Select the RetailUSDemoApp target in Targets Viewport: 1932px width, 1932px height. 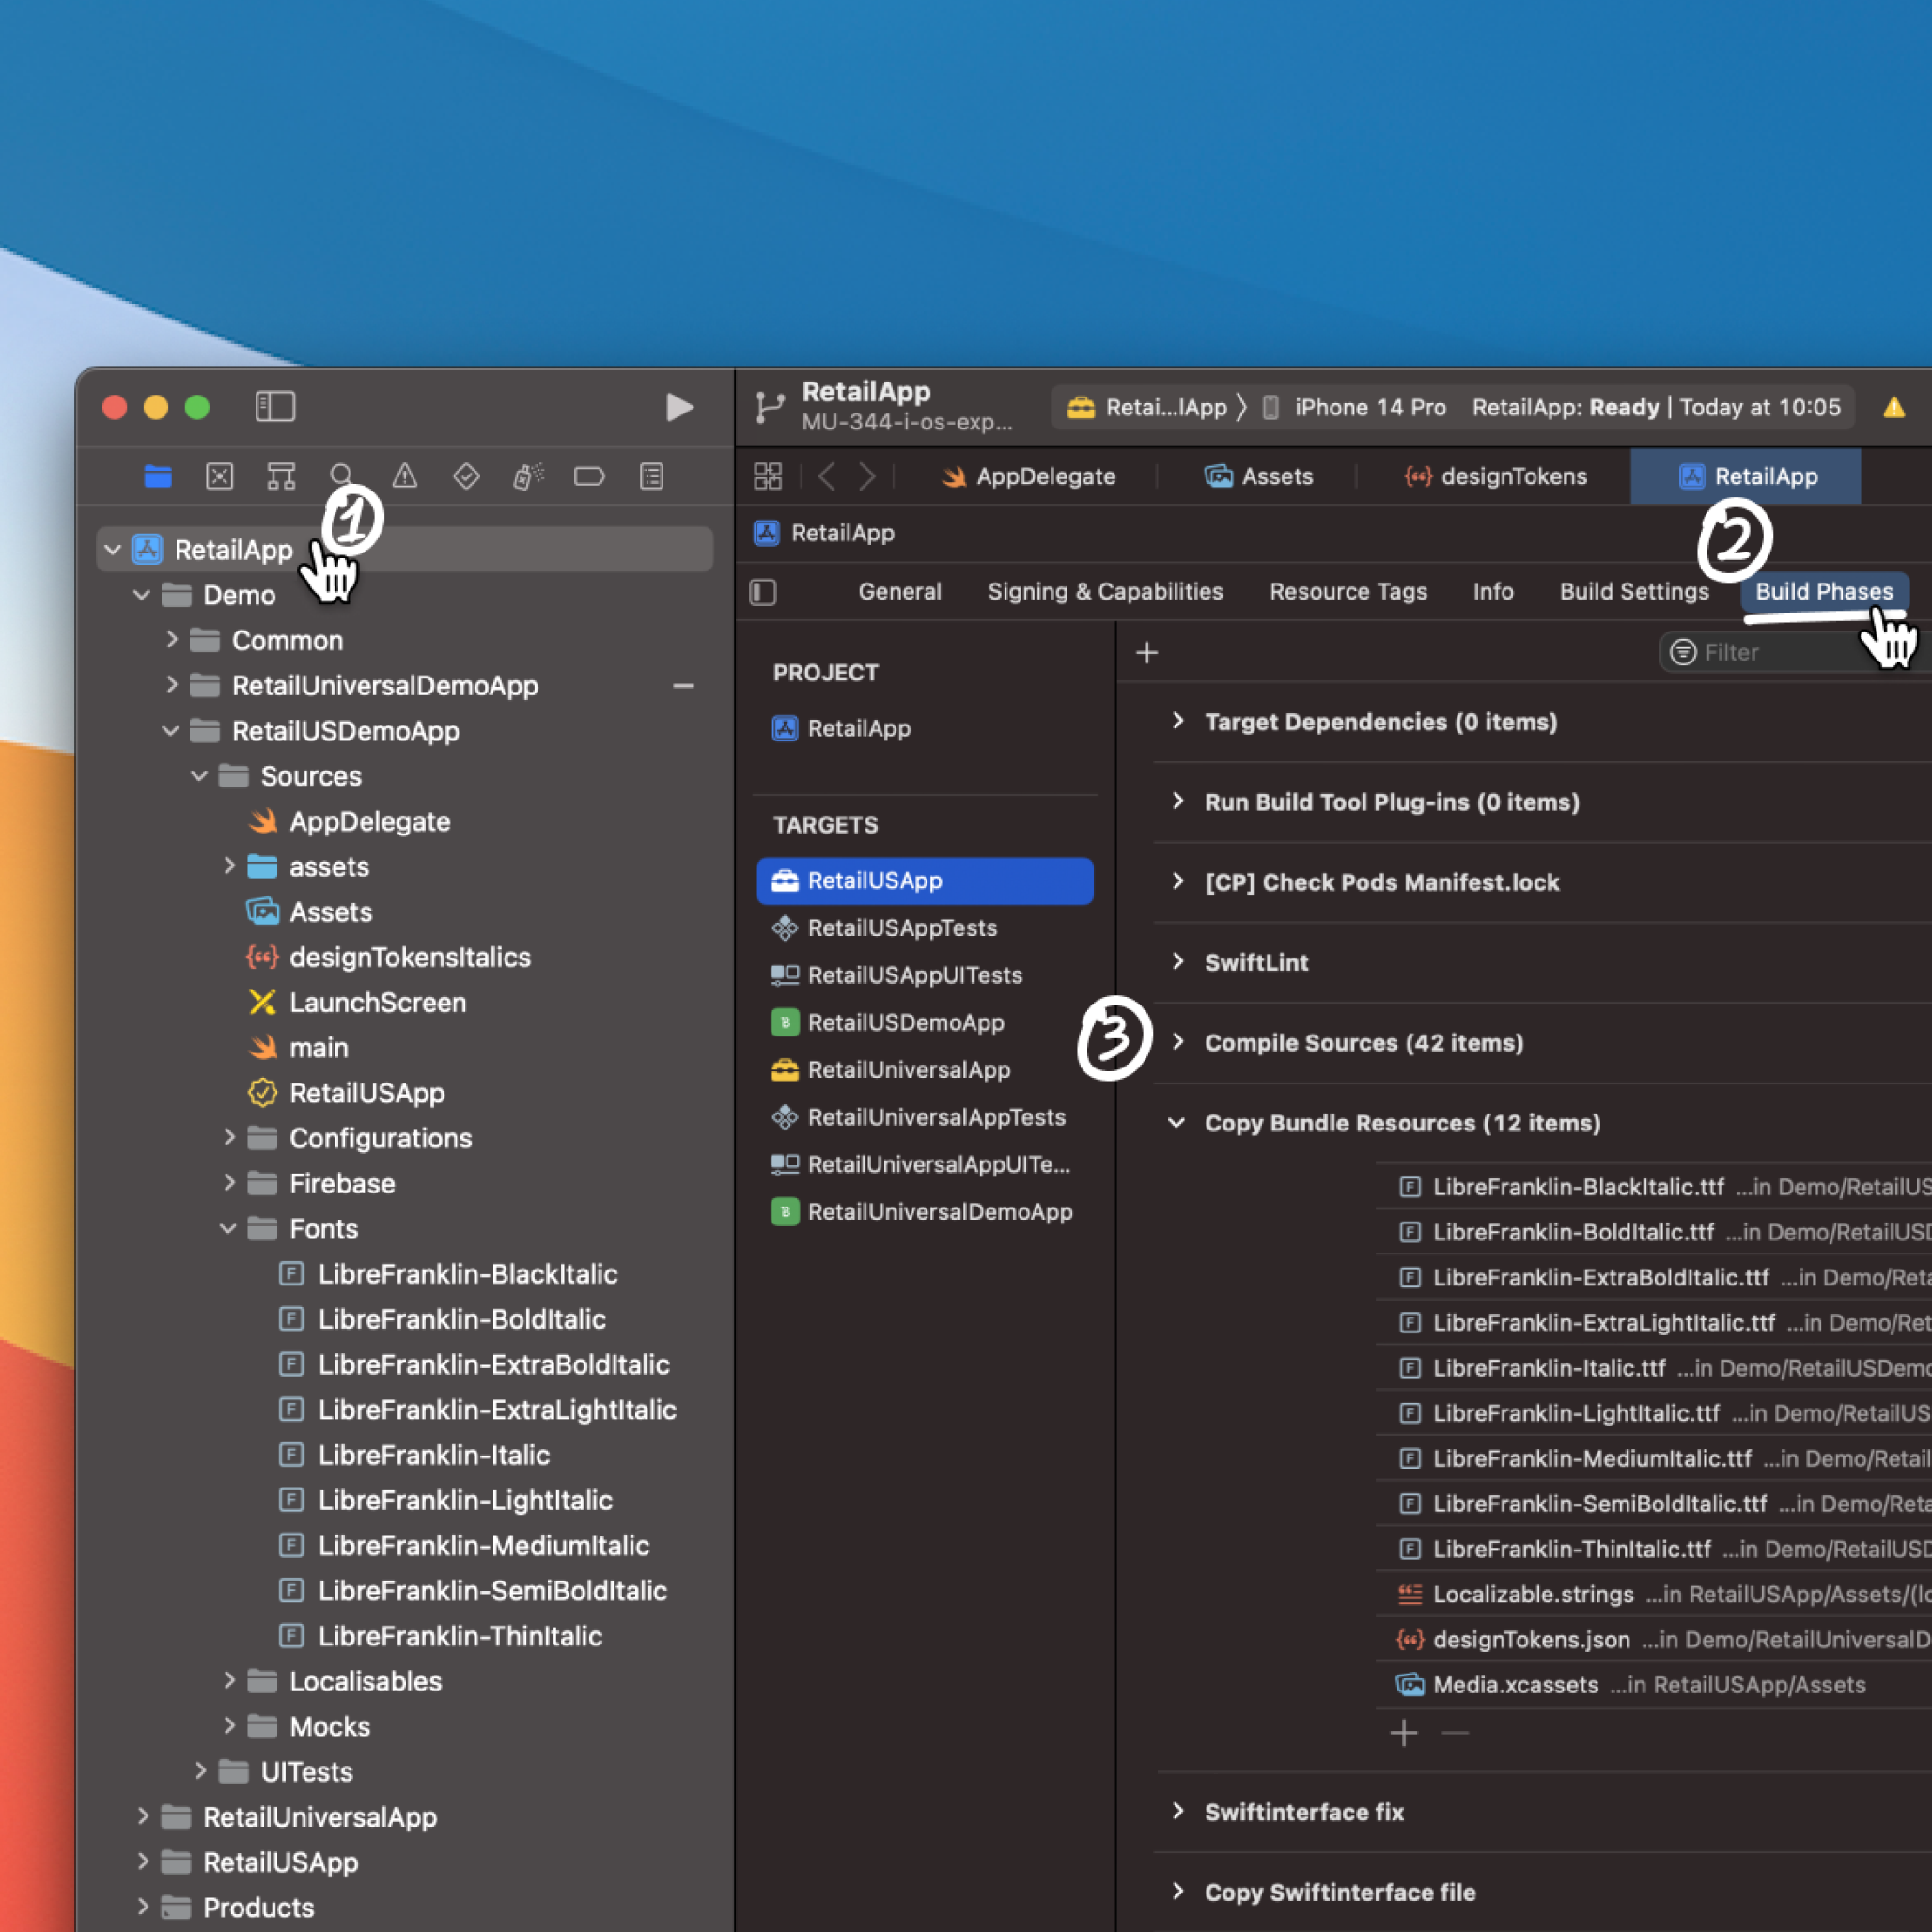(905, 1022)
